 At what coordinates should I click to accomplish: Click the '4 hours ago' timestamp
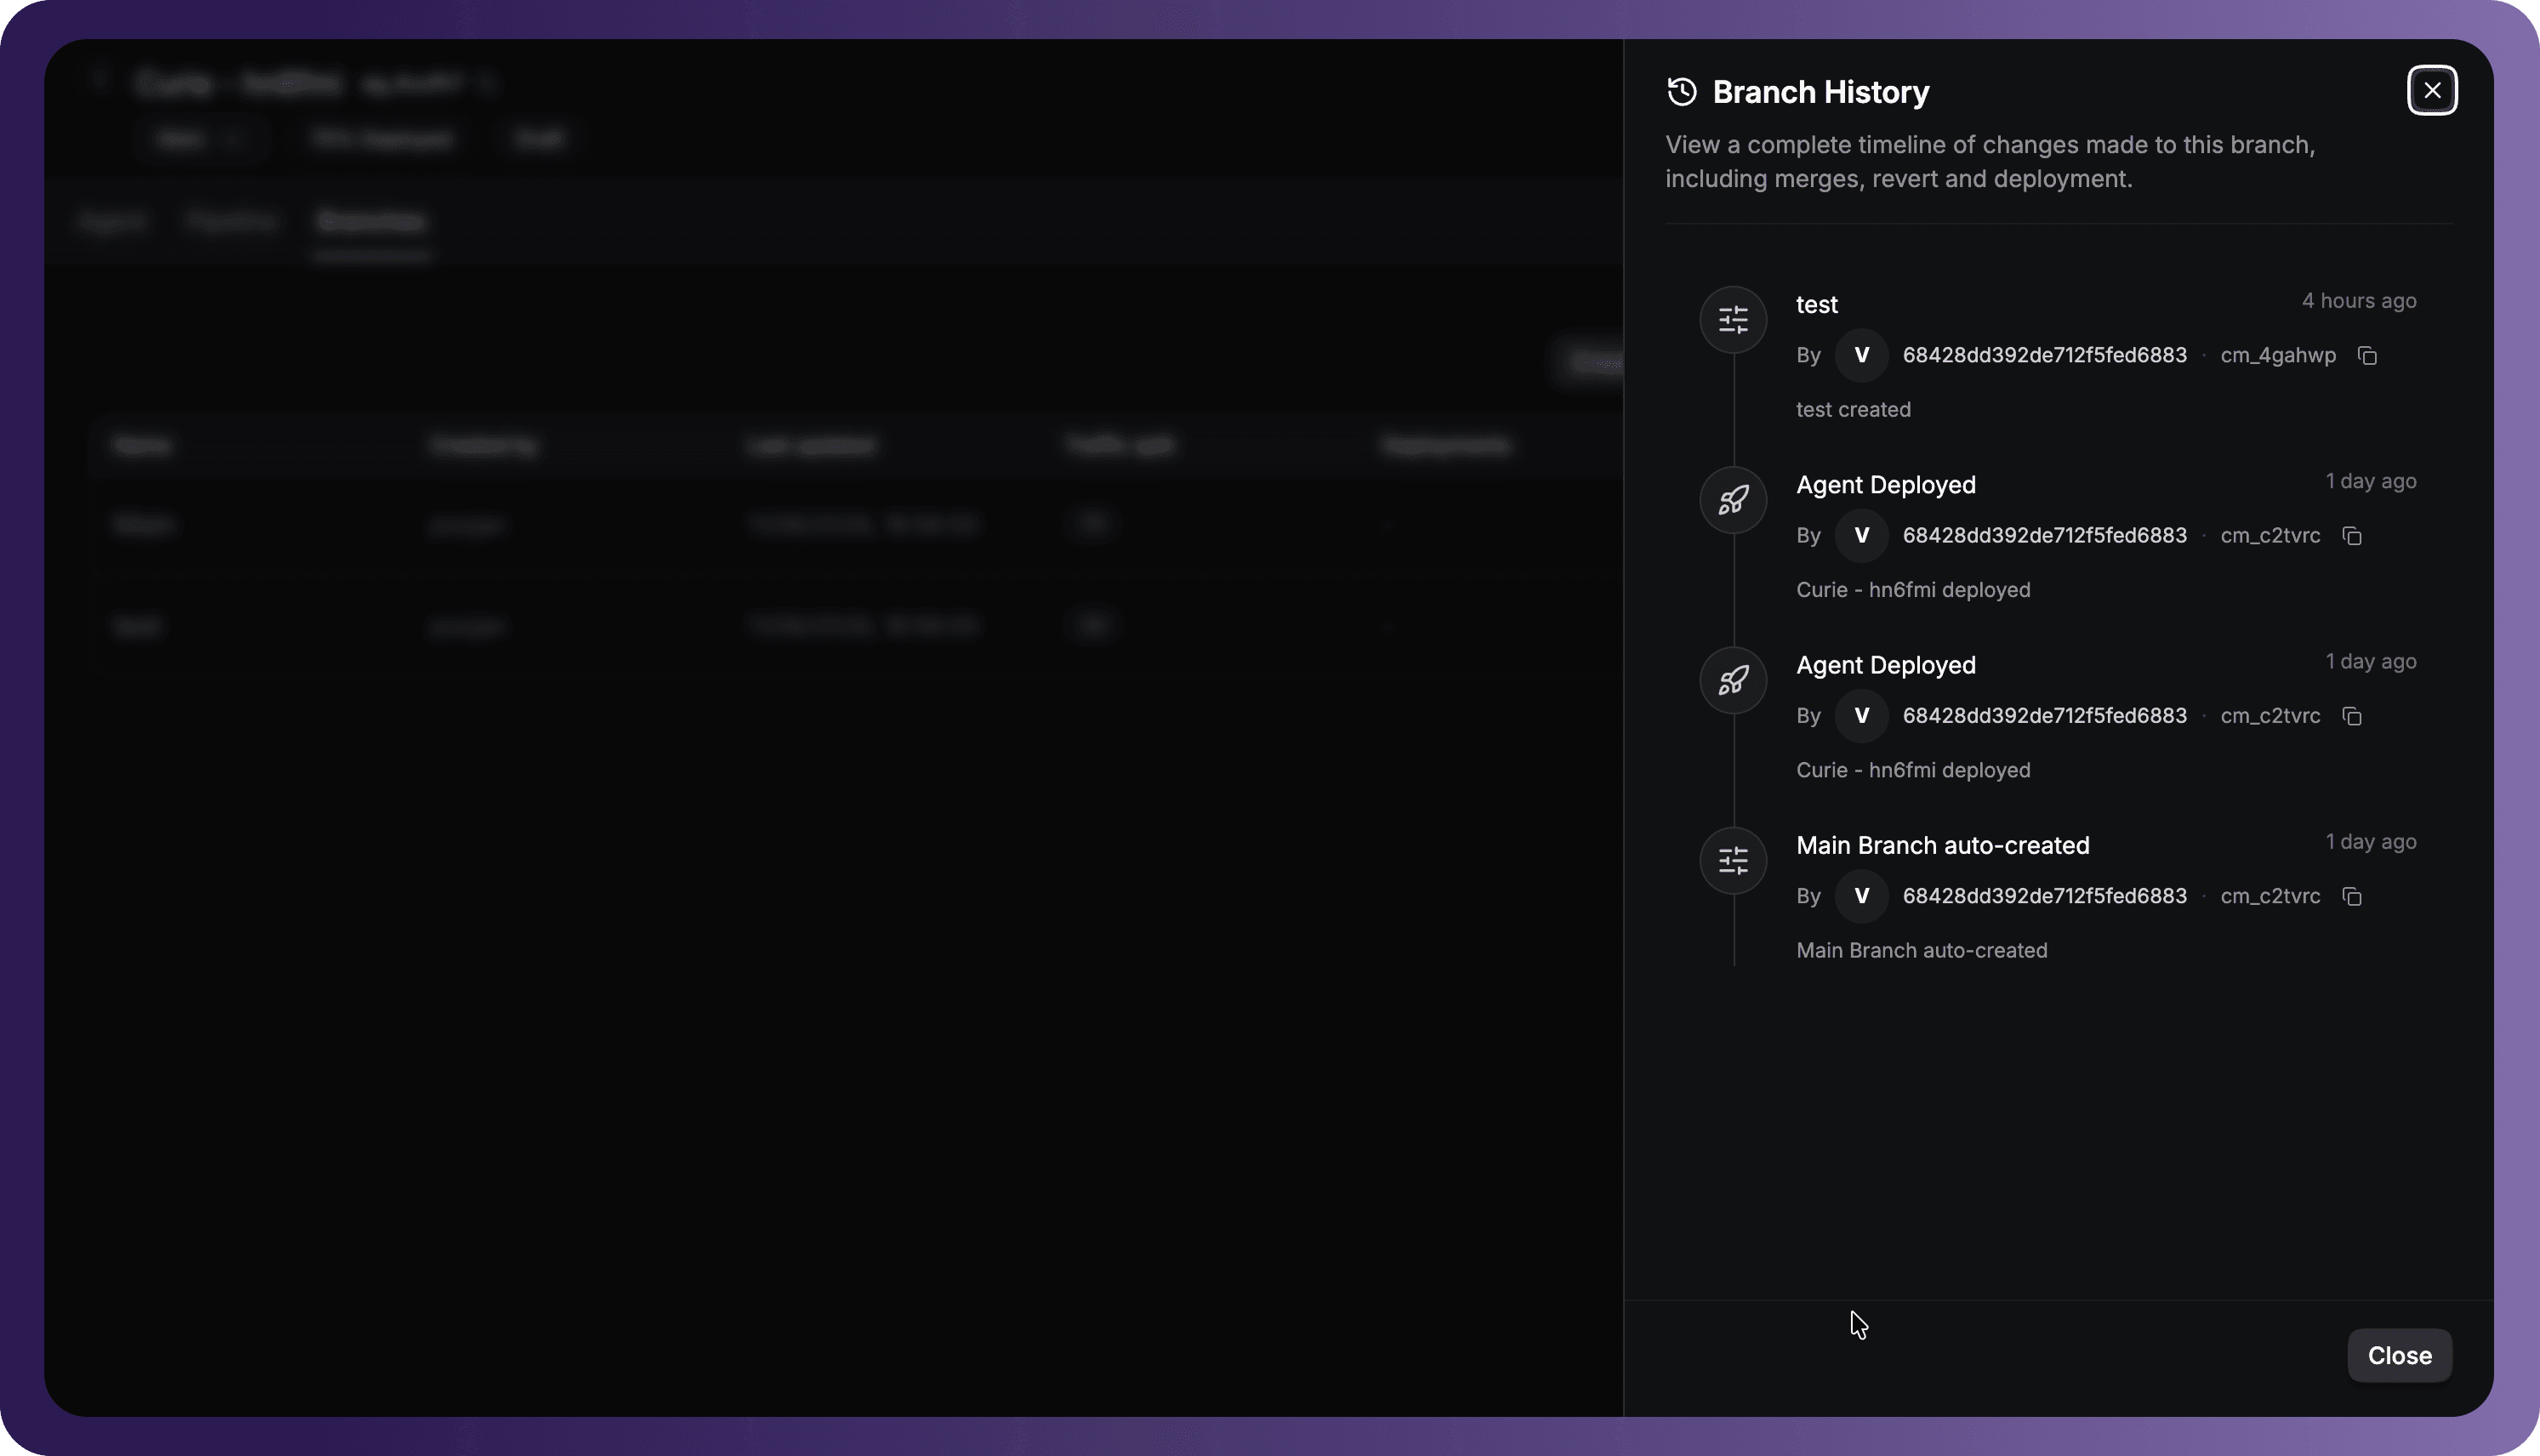[2358, 301]
